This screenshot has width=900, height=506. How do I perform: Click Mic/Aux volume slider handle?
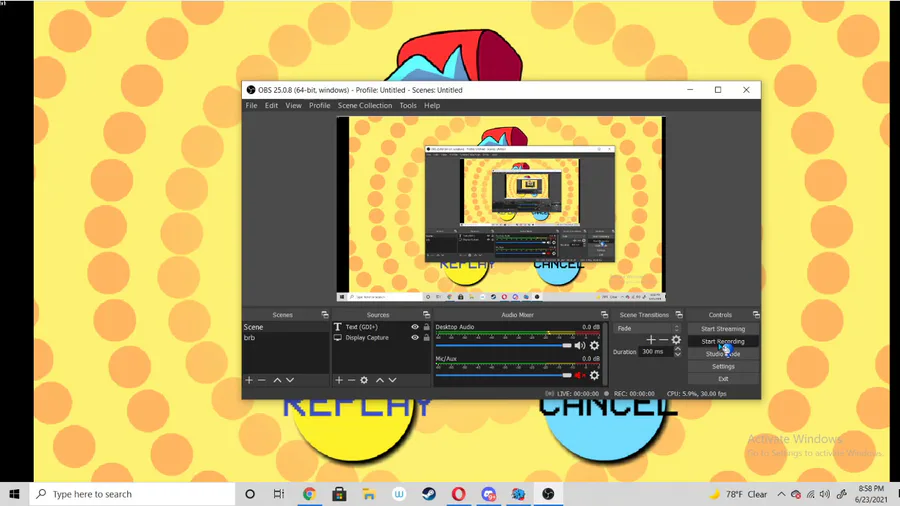click(x=567, y=375)
